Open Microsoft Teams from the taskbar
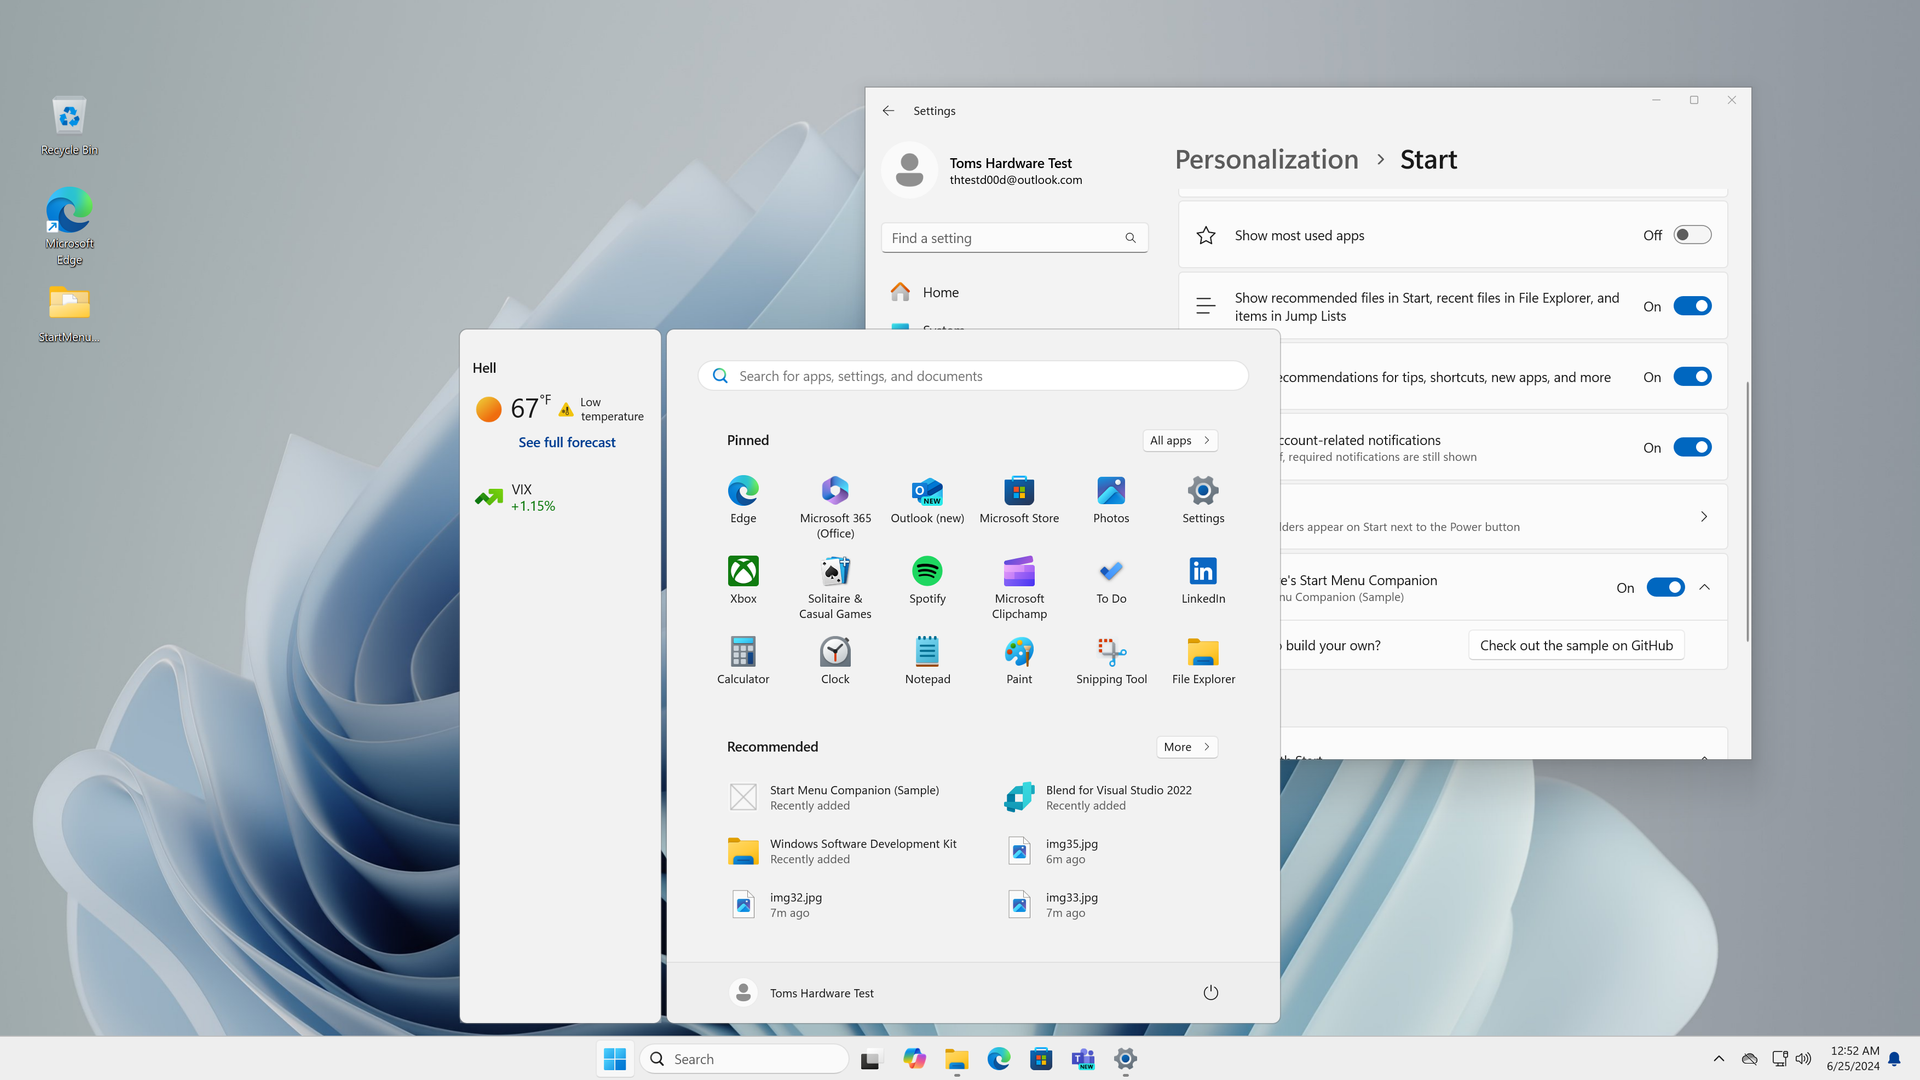Image resolution: width=1920 pixels, height=1080 pixels. 1082,1058
